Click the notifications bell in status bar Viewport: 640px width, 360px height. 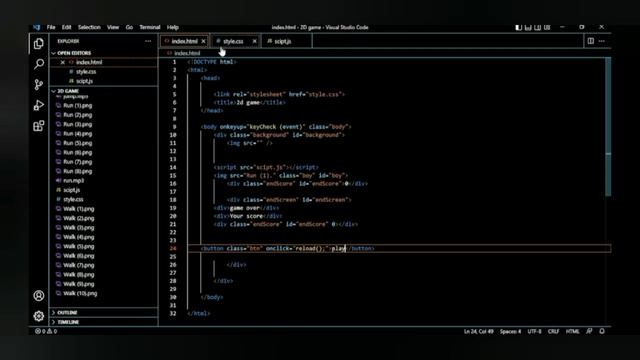tap(602, 331)
